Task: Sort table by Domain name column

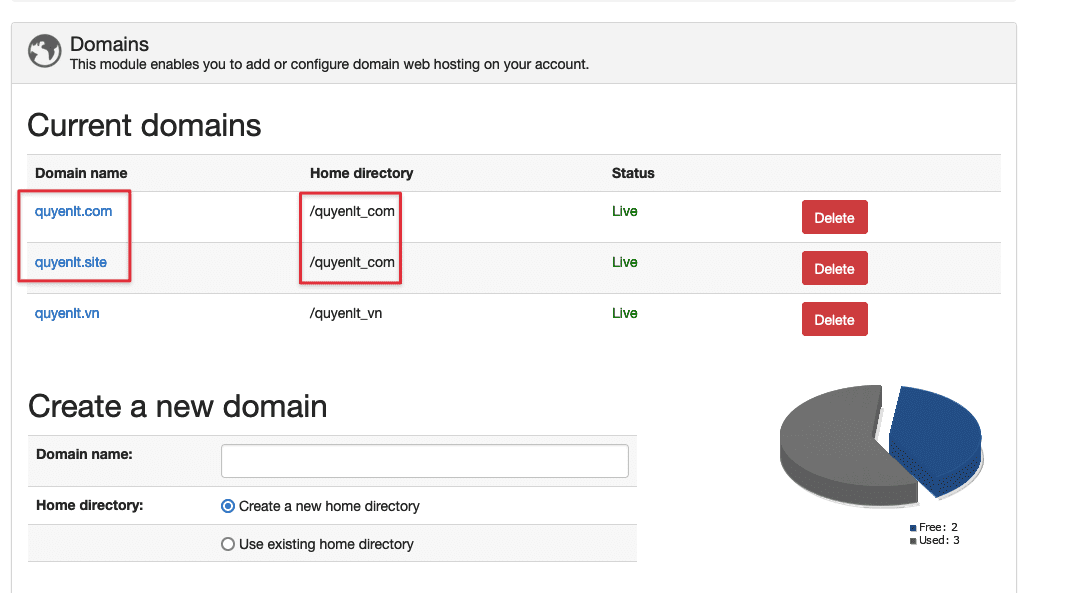Action: tap(80, 172)
